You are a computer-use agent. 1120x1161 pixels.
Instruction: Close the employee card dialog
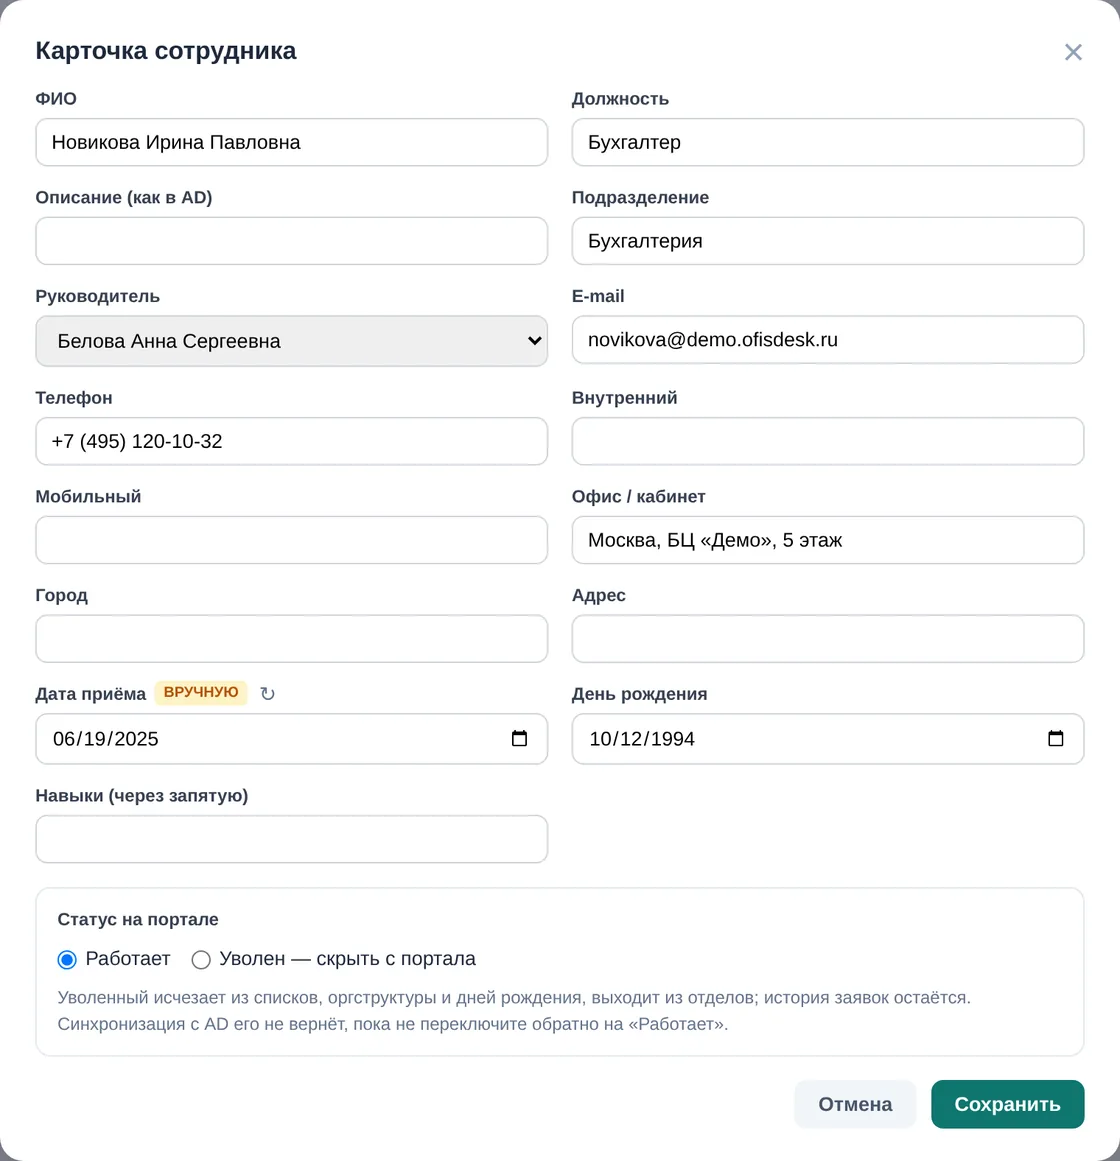point(1073,52)
